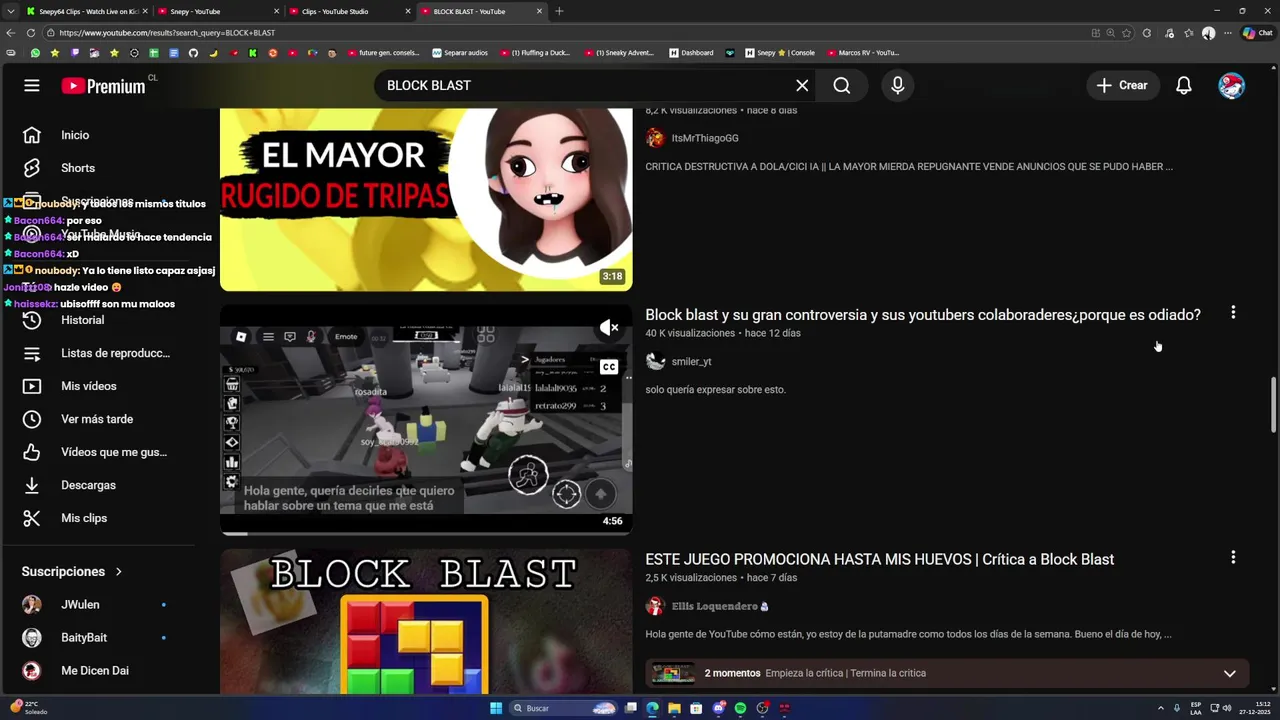Expand the Suscripciones section chevron
1280x720 pixels.
(118, 572)
